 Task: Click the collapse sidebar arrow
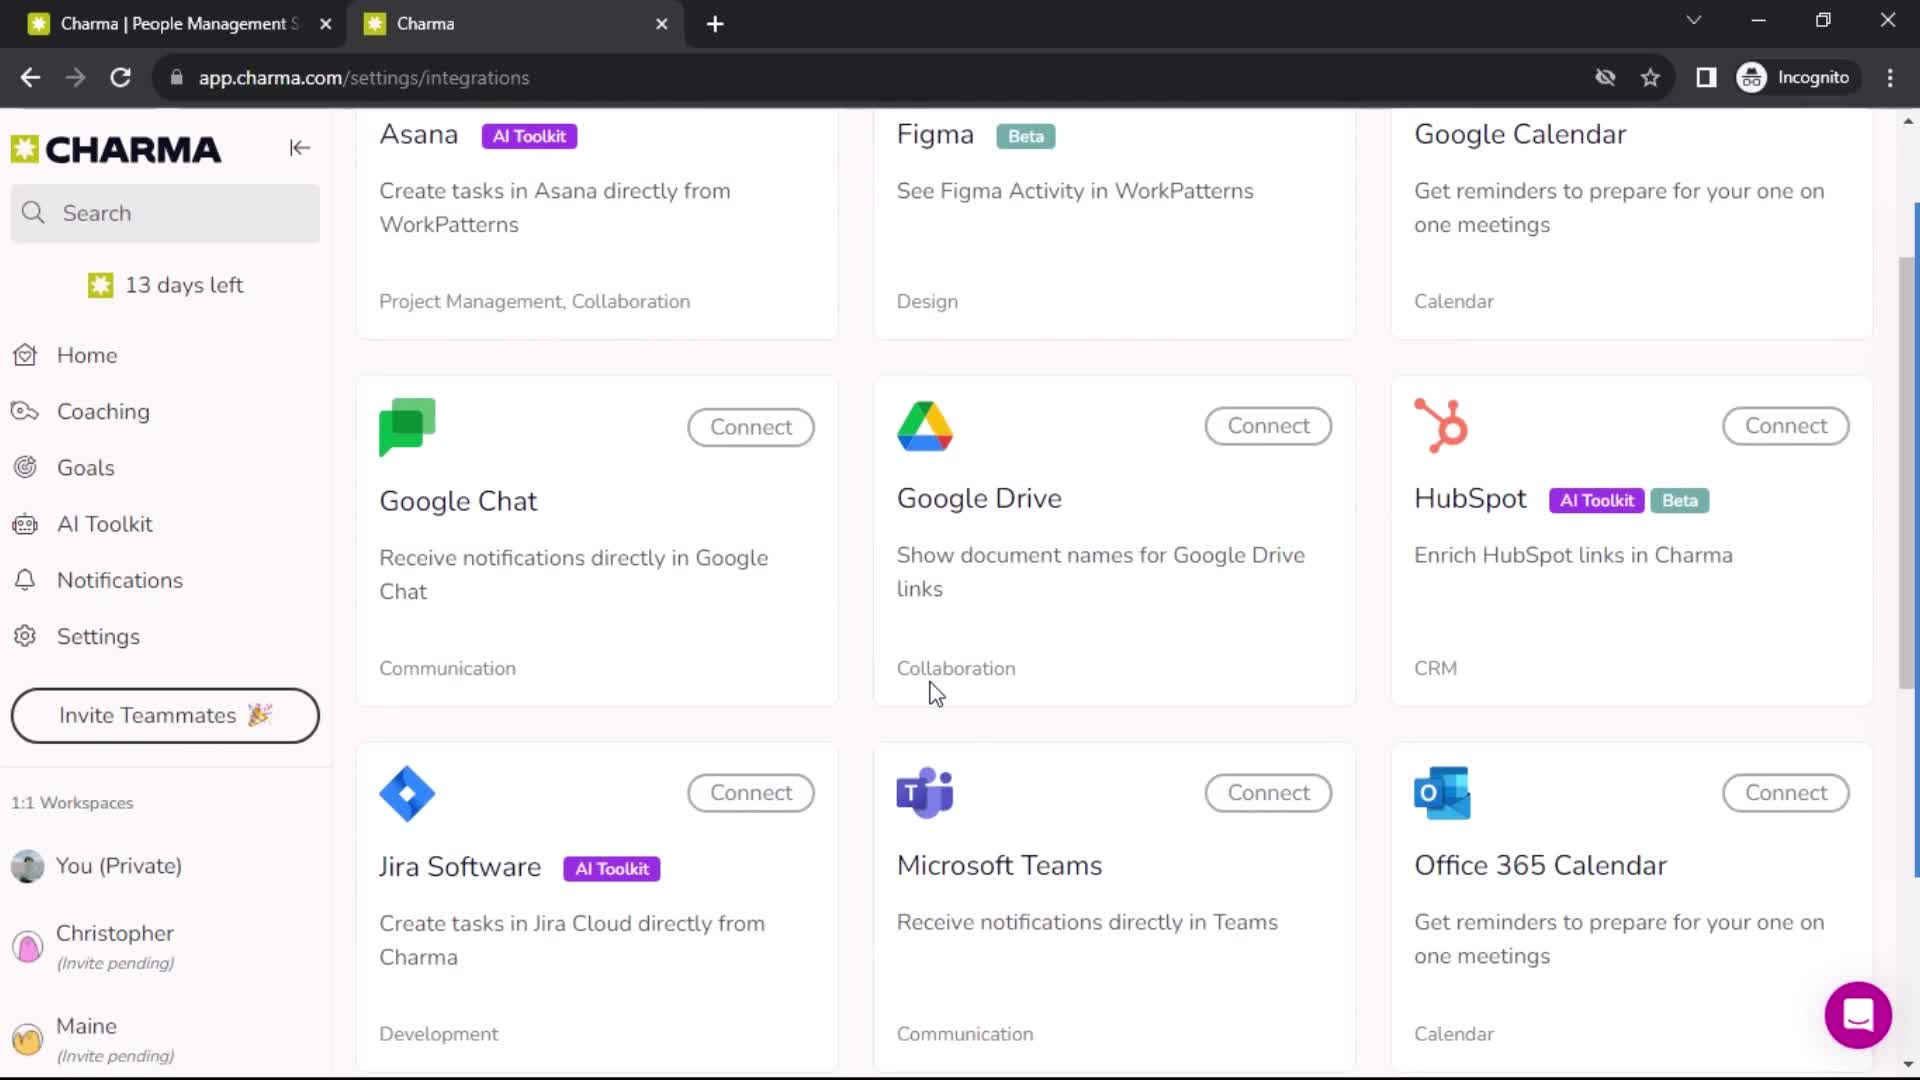(x=299, y=148)
